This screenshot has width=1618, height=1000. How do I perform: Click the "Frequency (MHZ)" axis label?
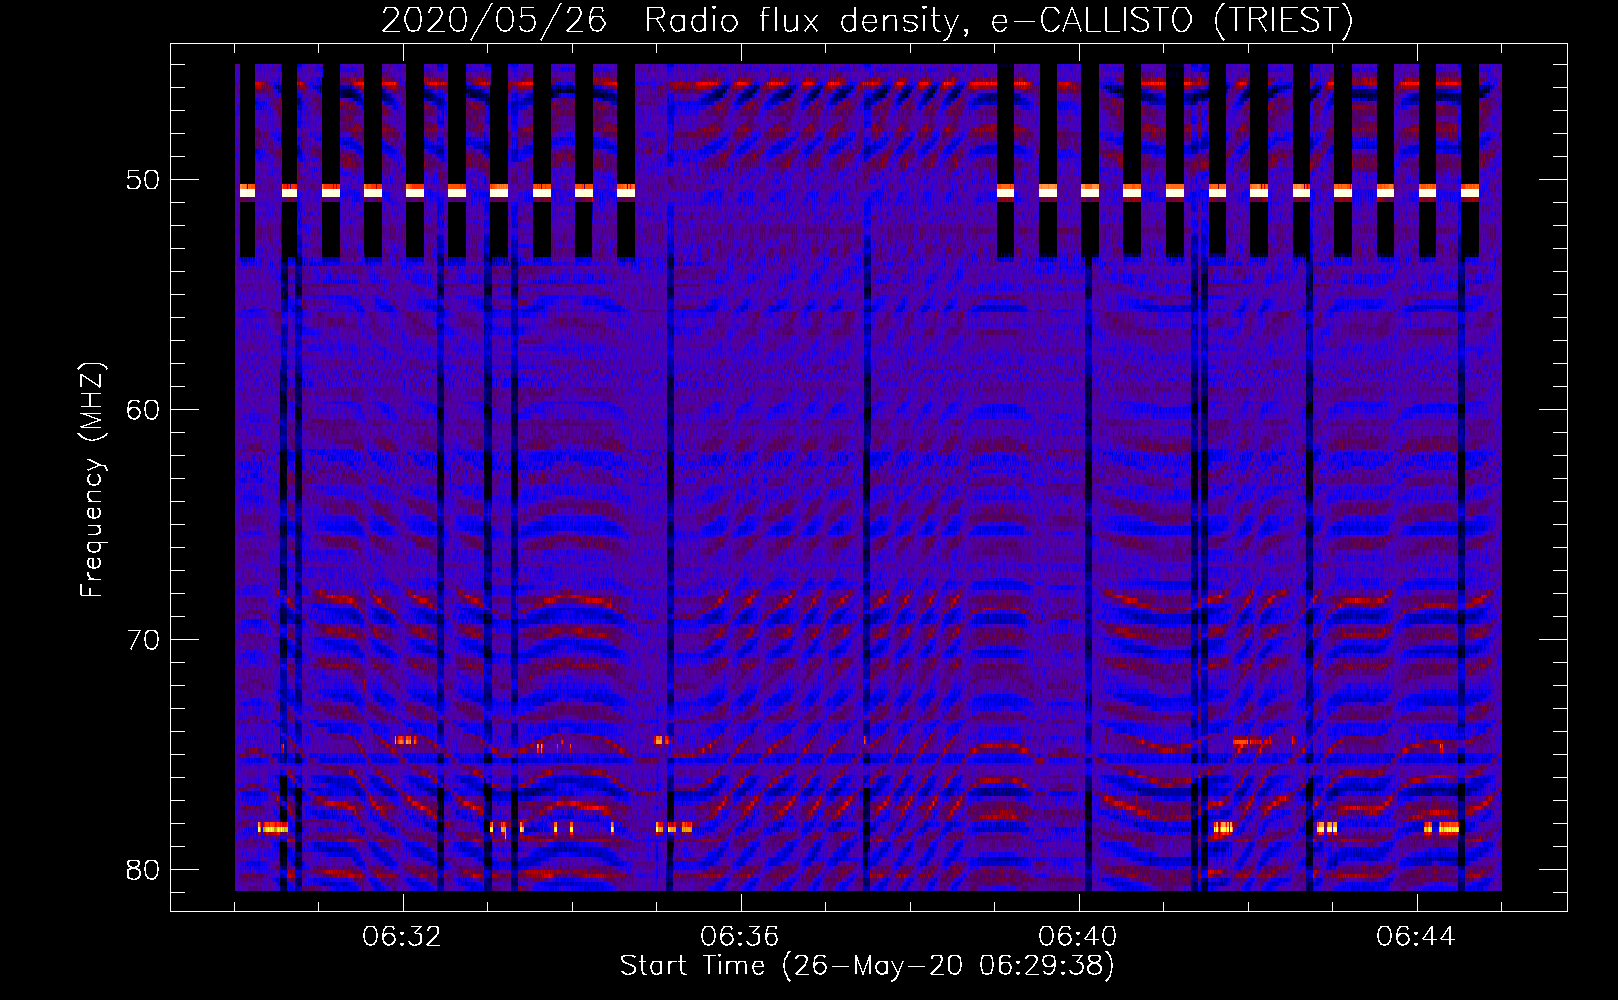point(91,480)
